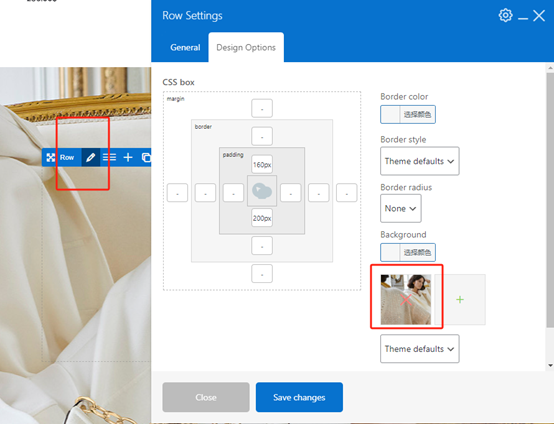Click the margin left input field
Screen dimensions: 554x424
coord(177,193)
